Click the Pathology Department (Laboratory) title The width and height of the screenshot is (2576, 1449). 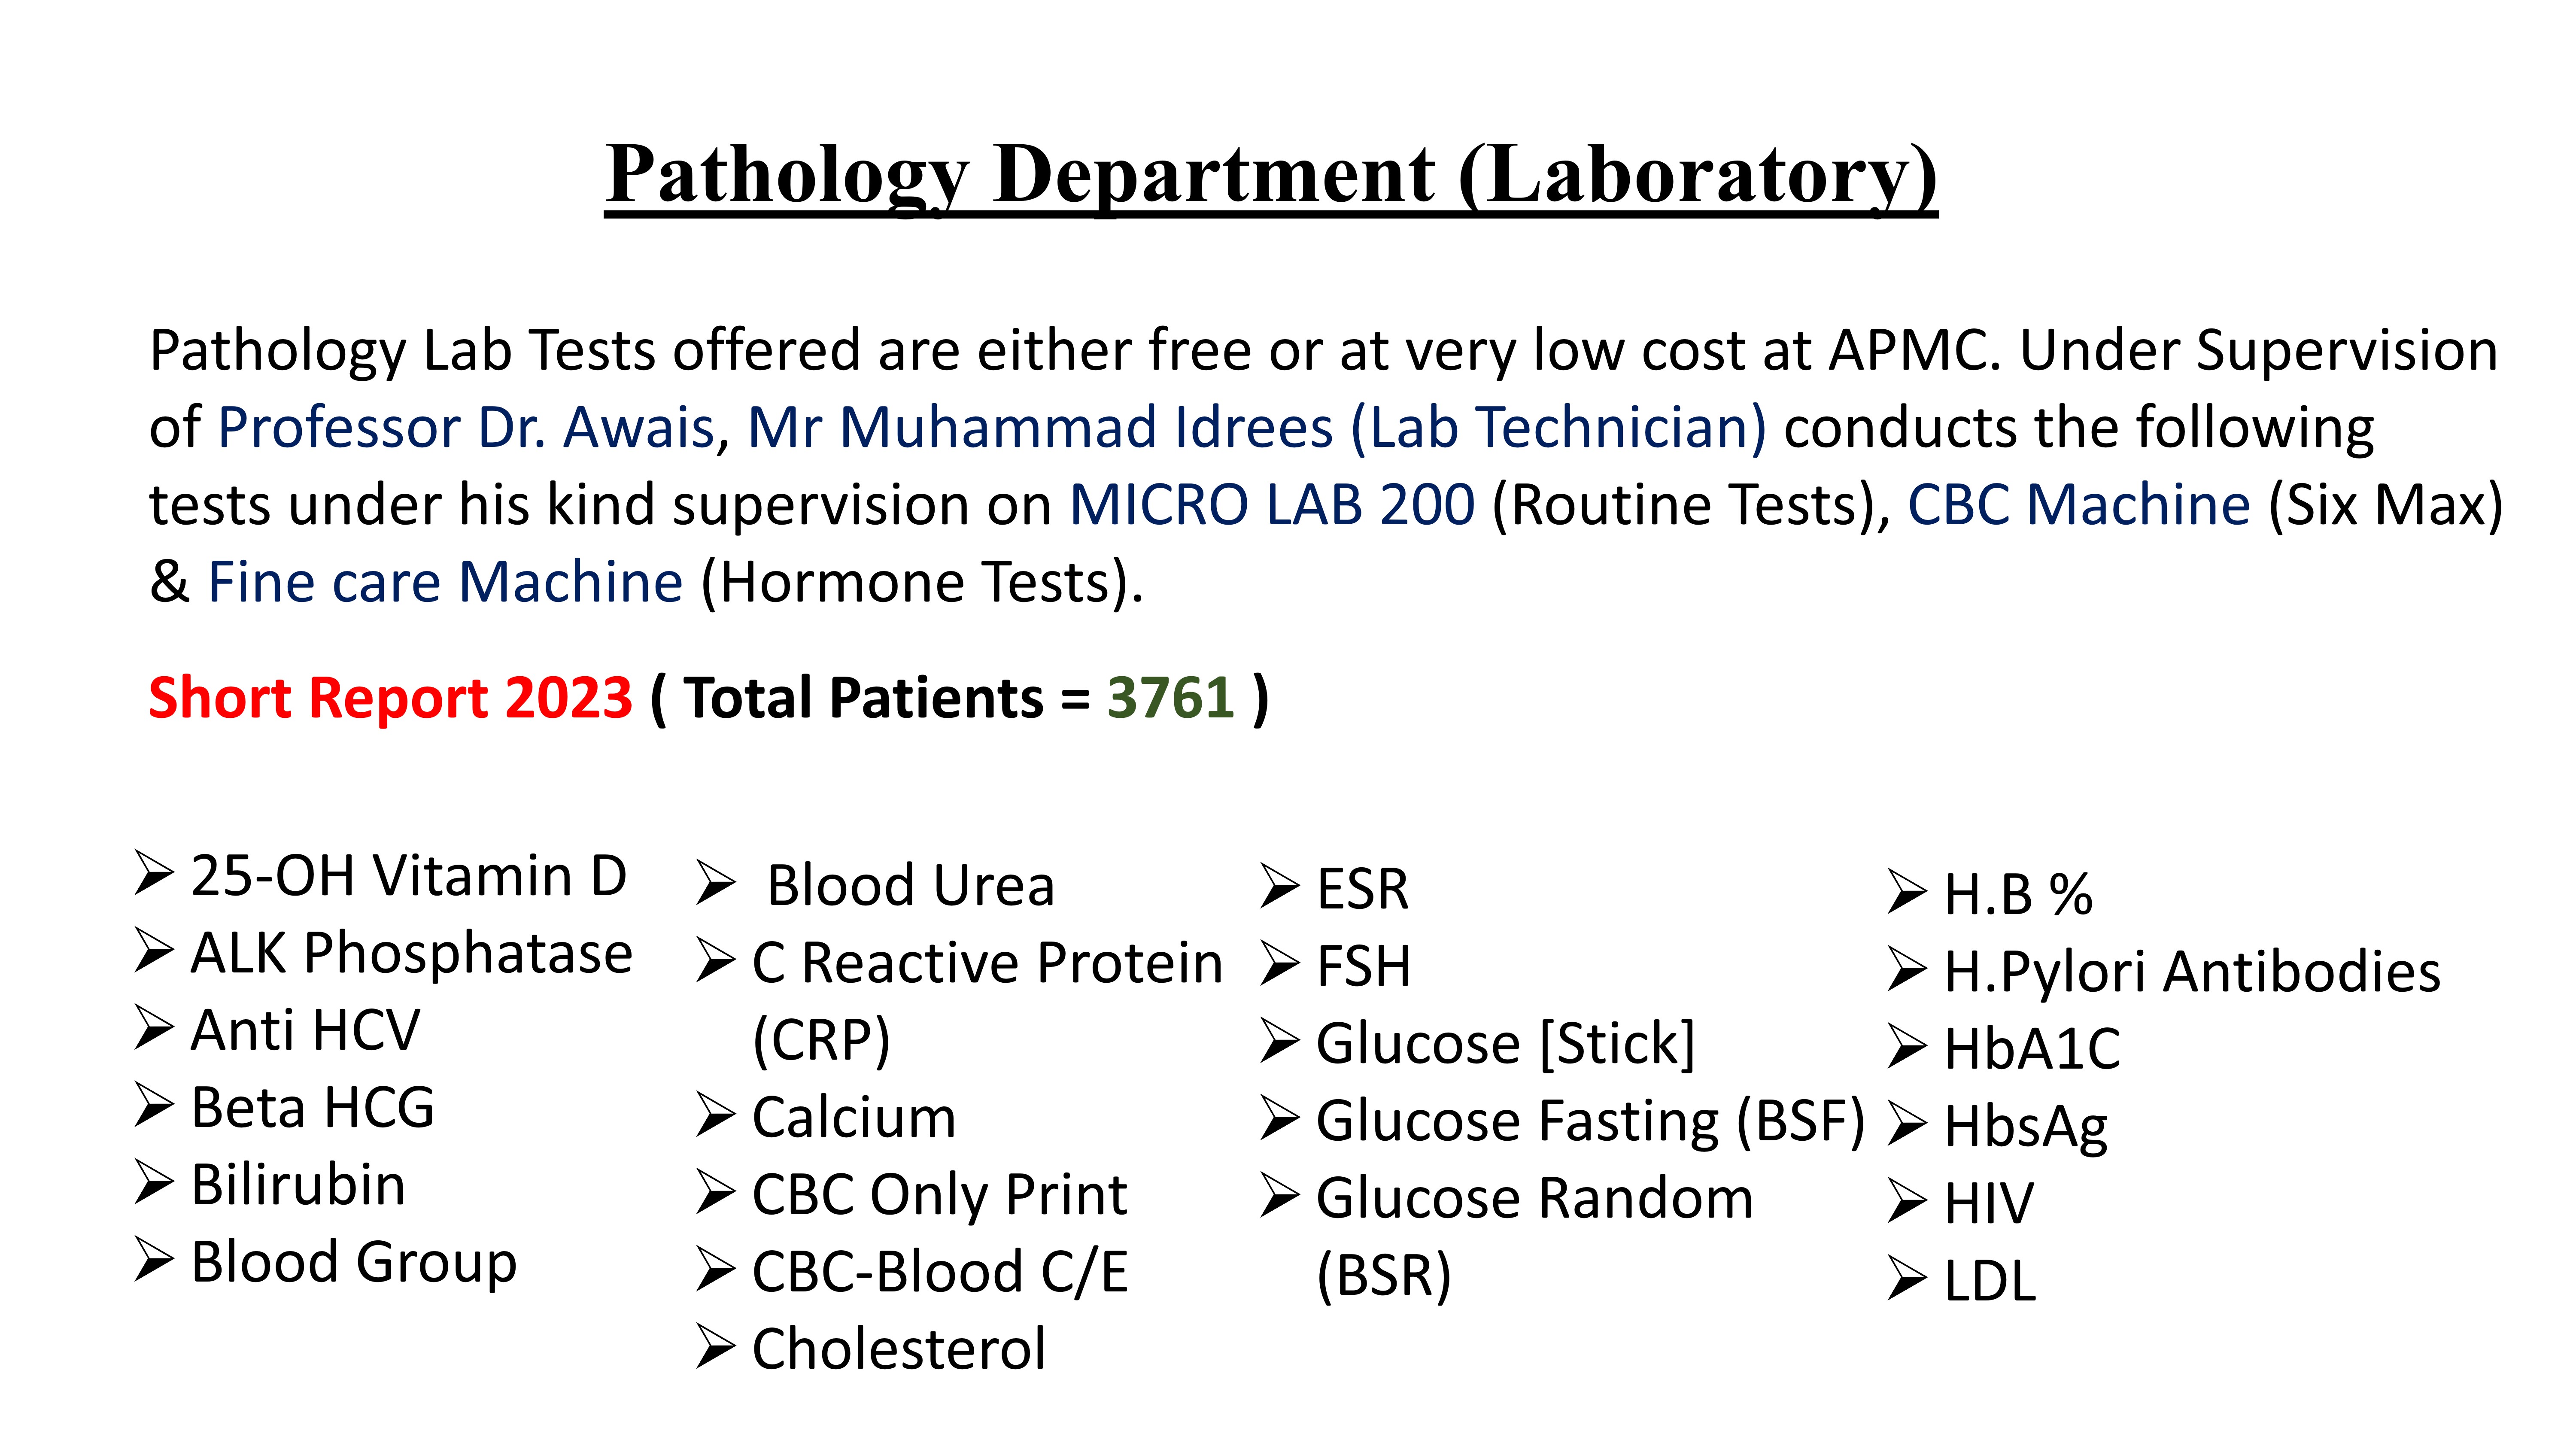coord(1270,175)
